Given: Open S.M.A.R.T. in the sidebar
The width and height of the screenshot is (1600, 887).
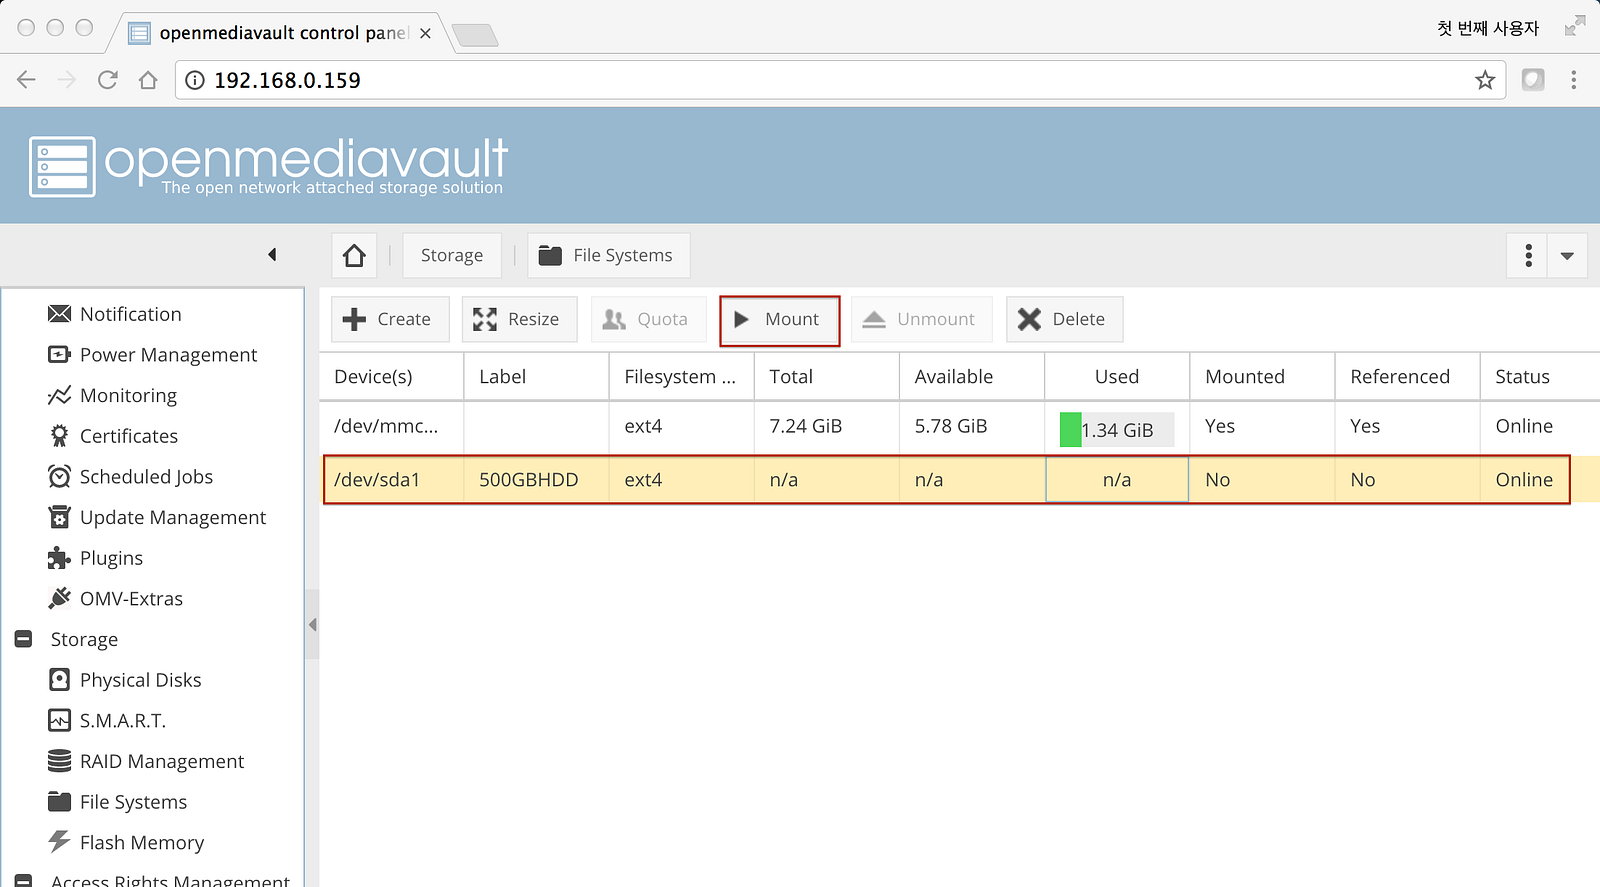Looking at the screenshot, I should [x=107, y=721].
